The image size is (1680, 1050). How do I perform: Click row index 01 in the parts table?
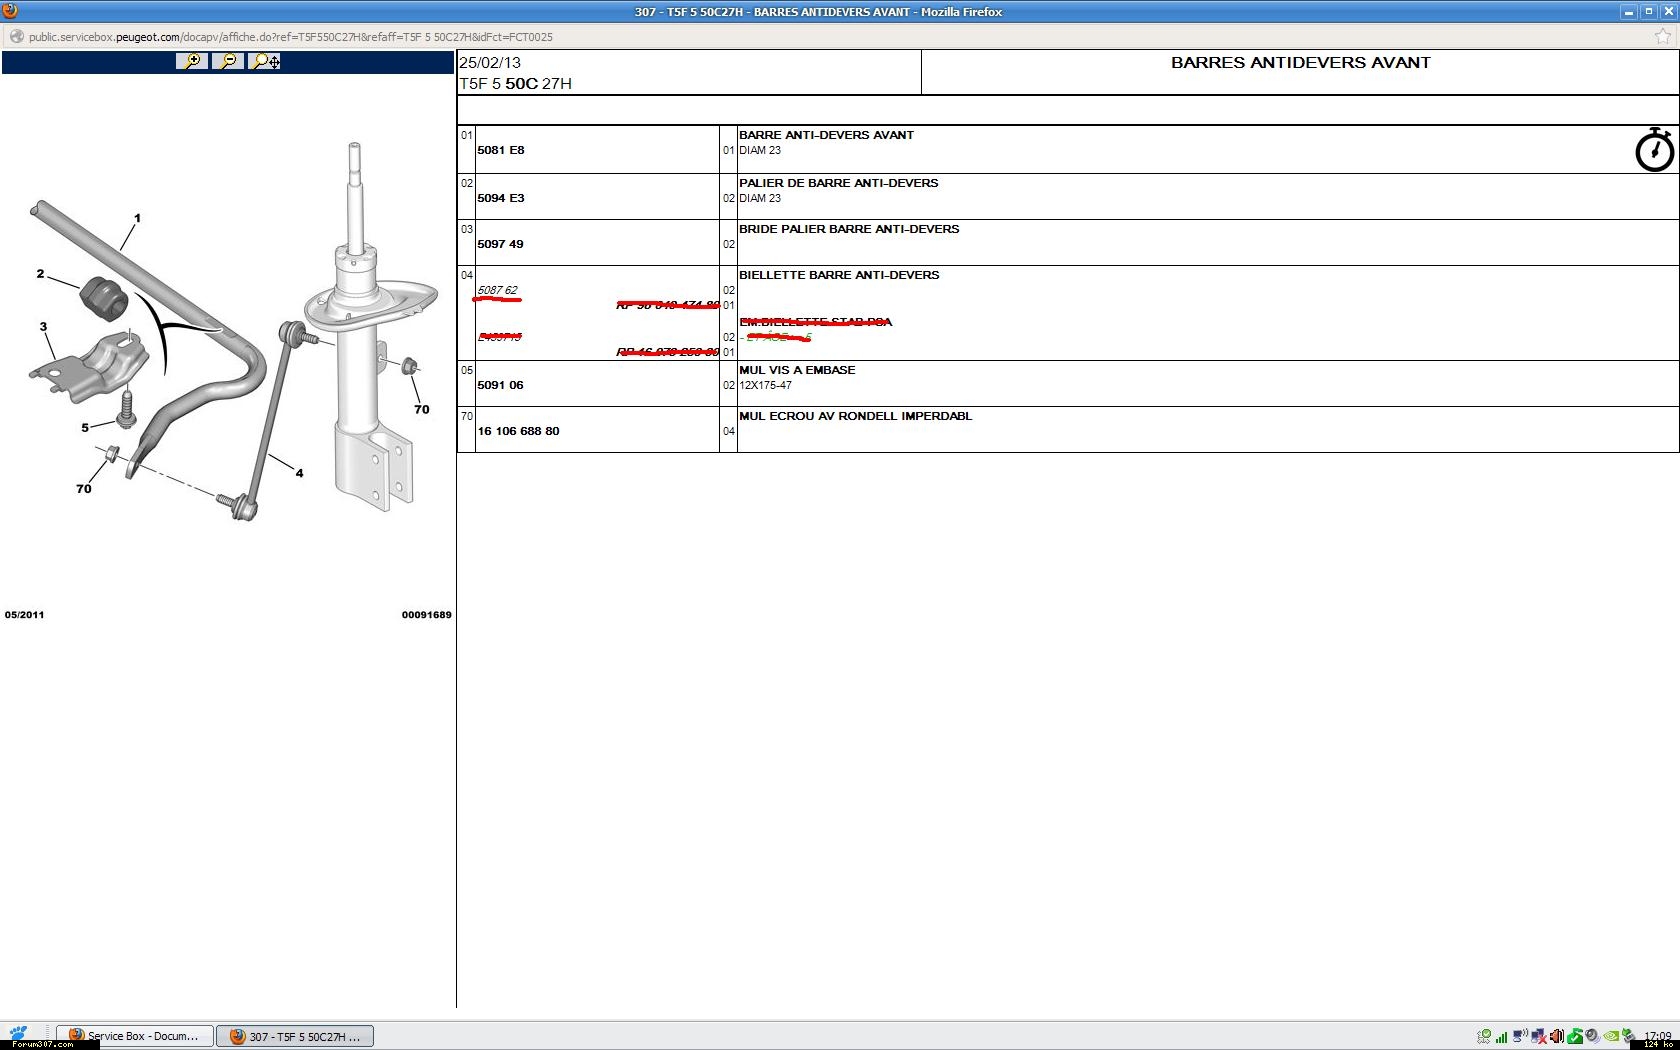click(466, 135)
